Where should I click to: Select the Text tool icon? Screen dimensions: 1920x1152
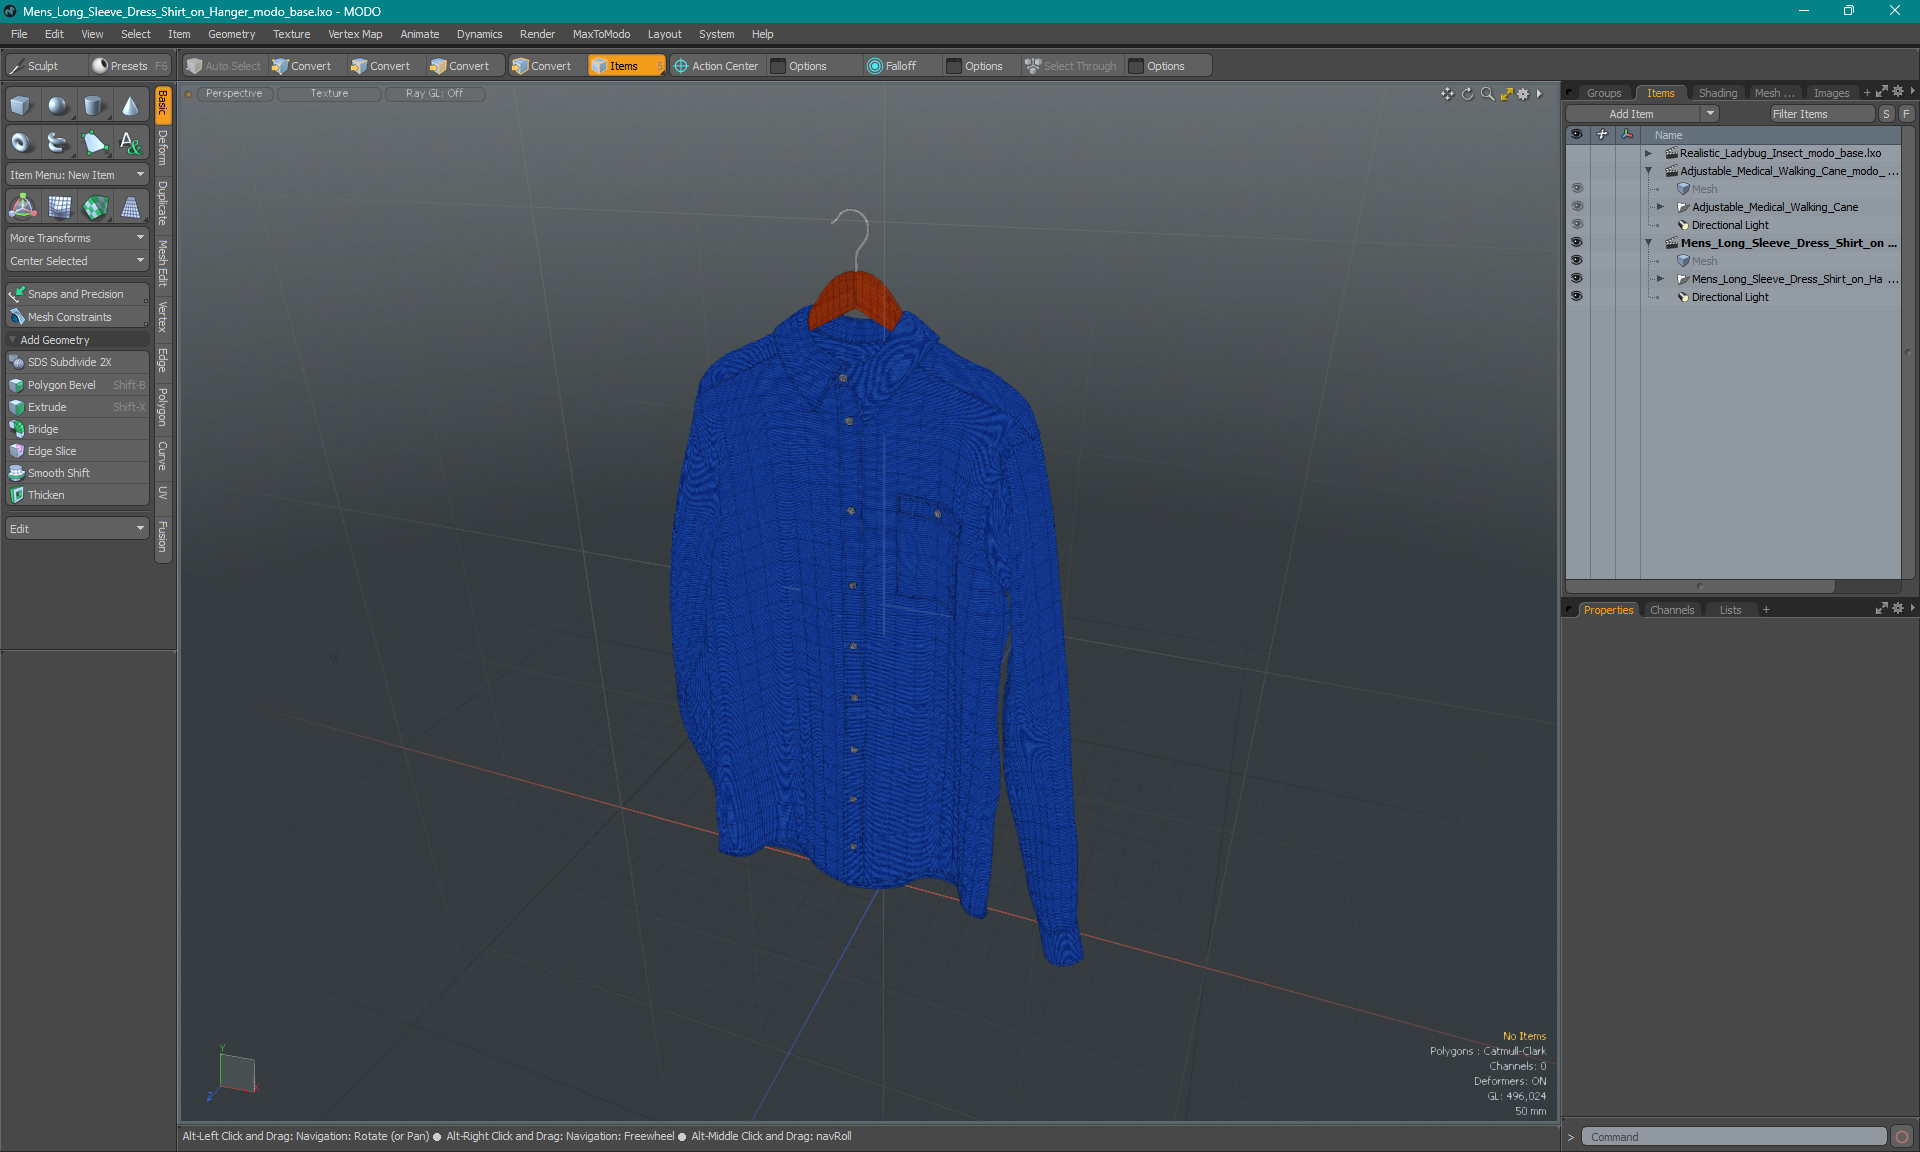[x=130, y=143]
